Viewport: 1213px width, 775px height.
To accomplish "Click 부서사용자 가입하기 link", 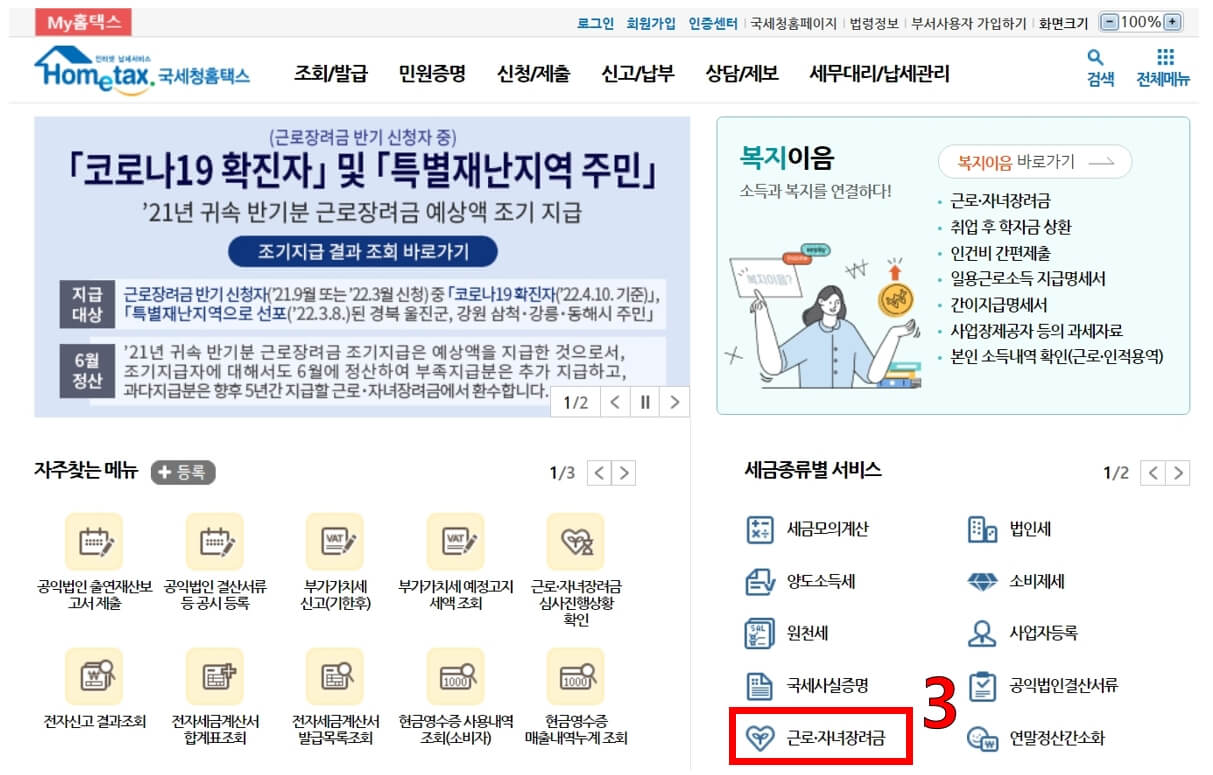I will [969, 23].
